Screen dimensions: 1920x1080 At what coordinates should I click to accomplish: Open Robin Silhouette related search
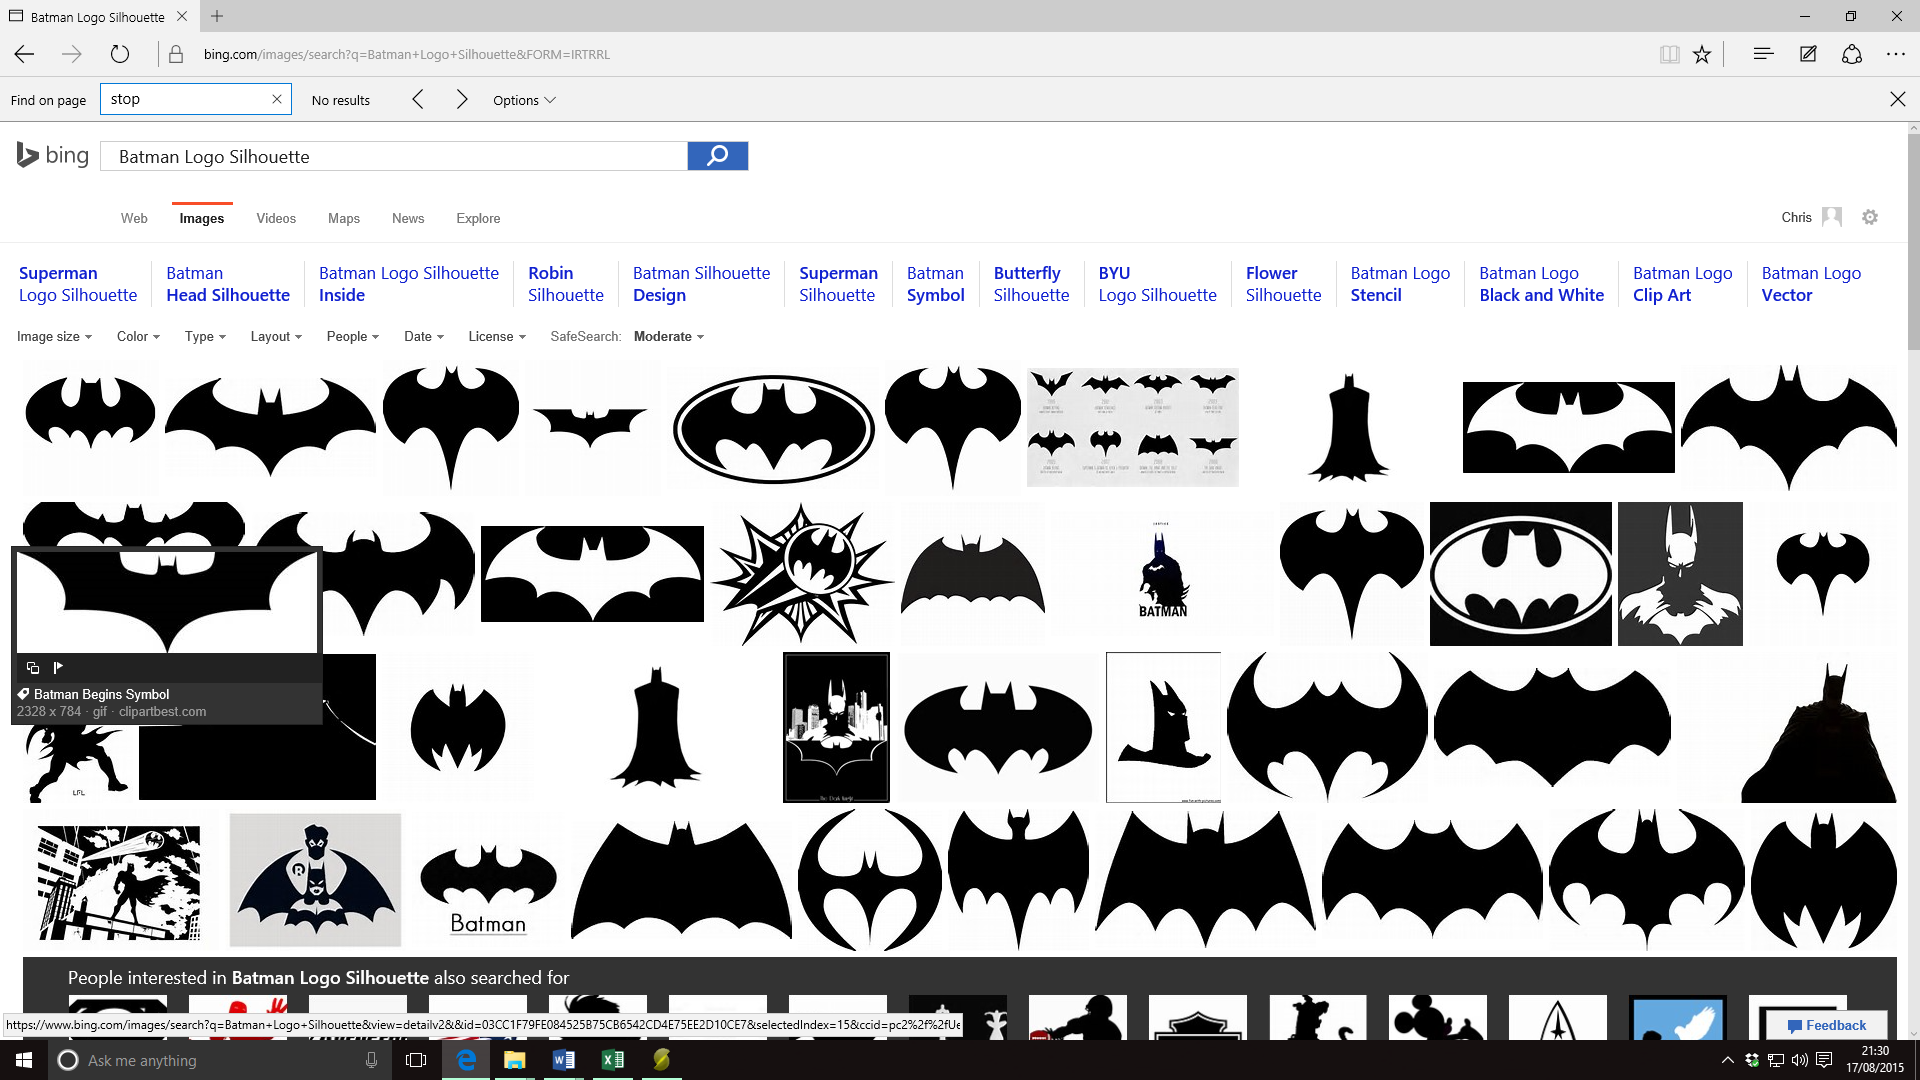point(566,284)
